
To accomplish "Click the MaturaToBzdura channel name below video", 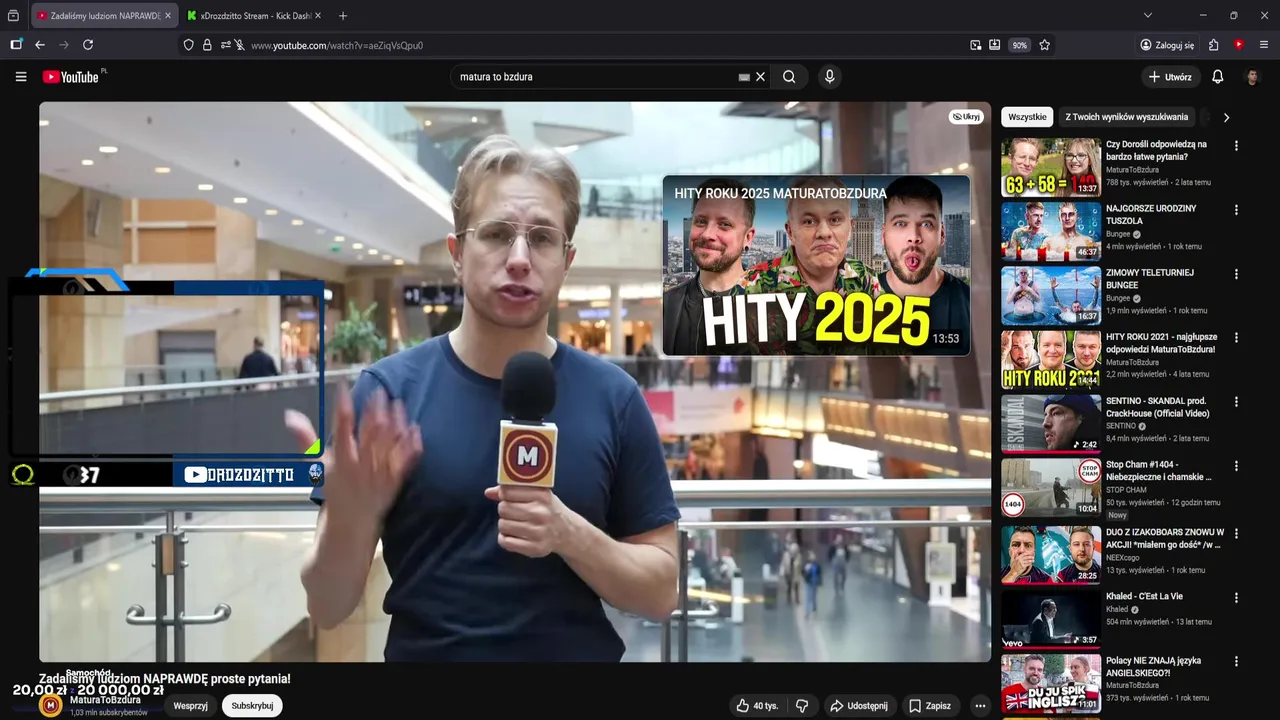I will coord(105,700).
